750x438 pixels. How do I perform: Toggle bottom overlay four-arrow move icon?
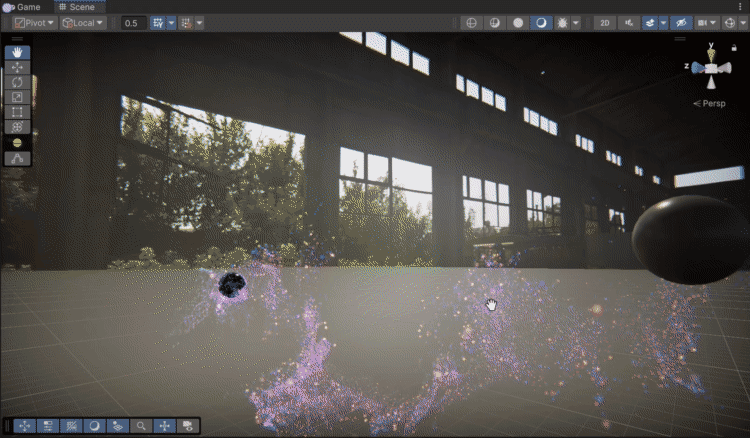coord(165,426)
